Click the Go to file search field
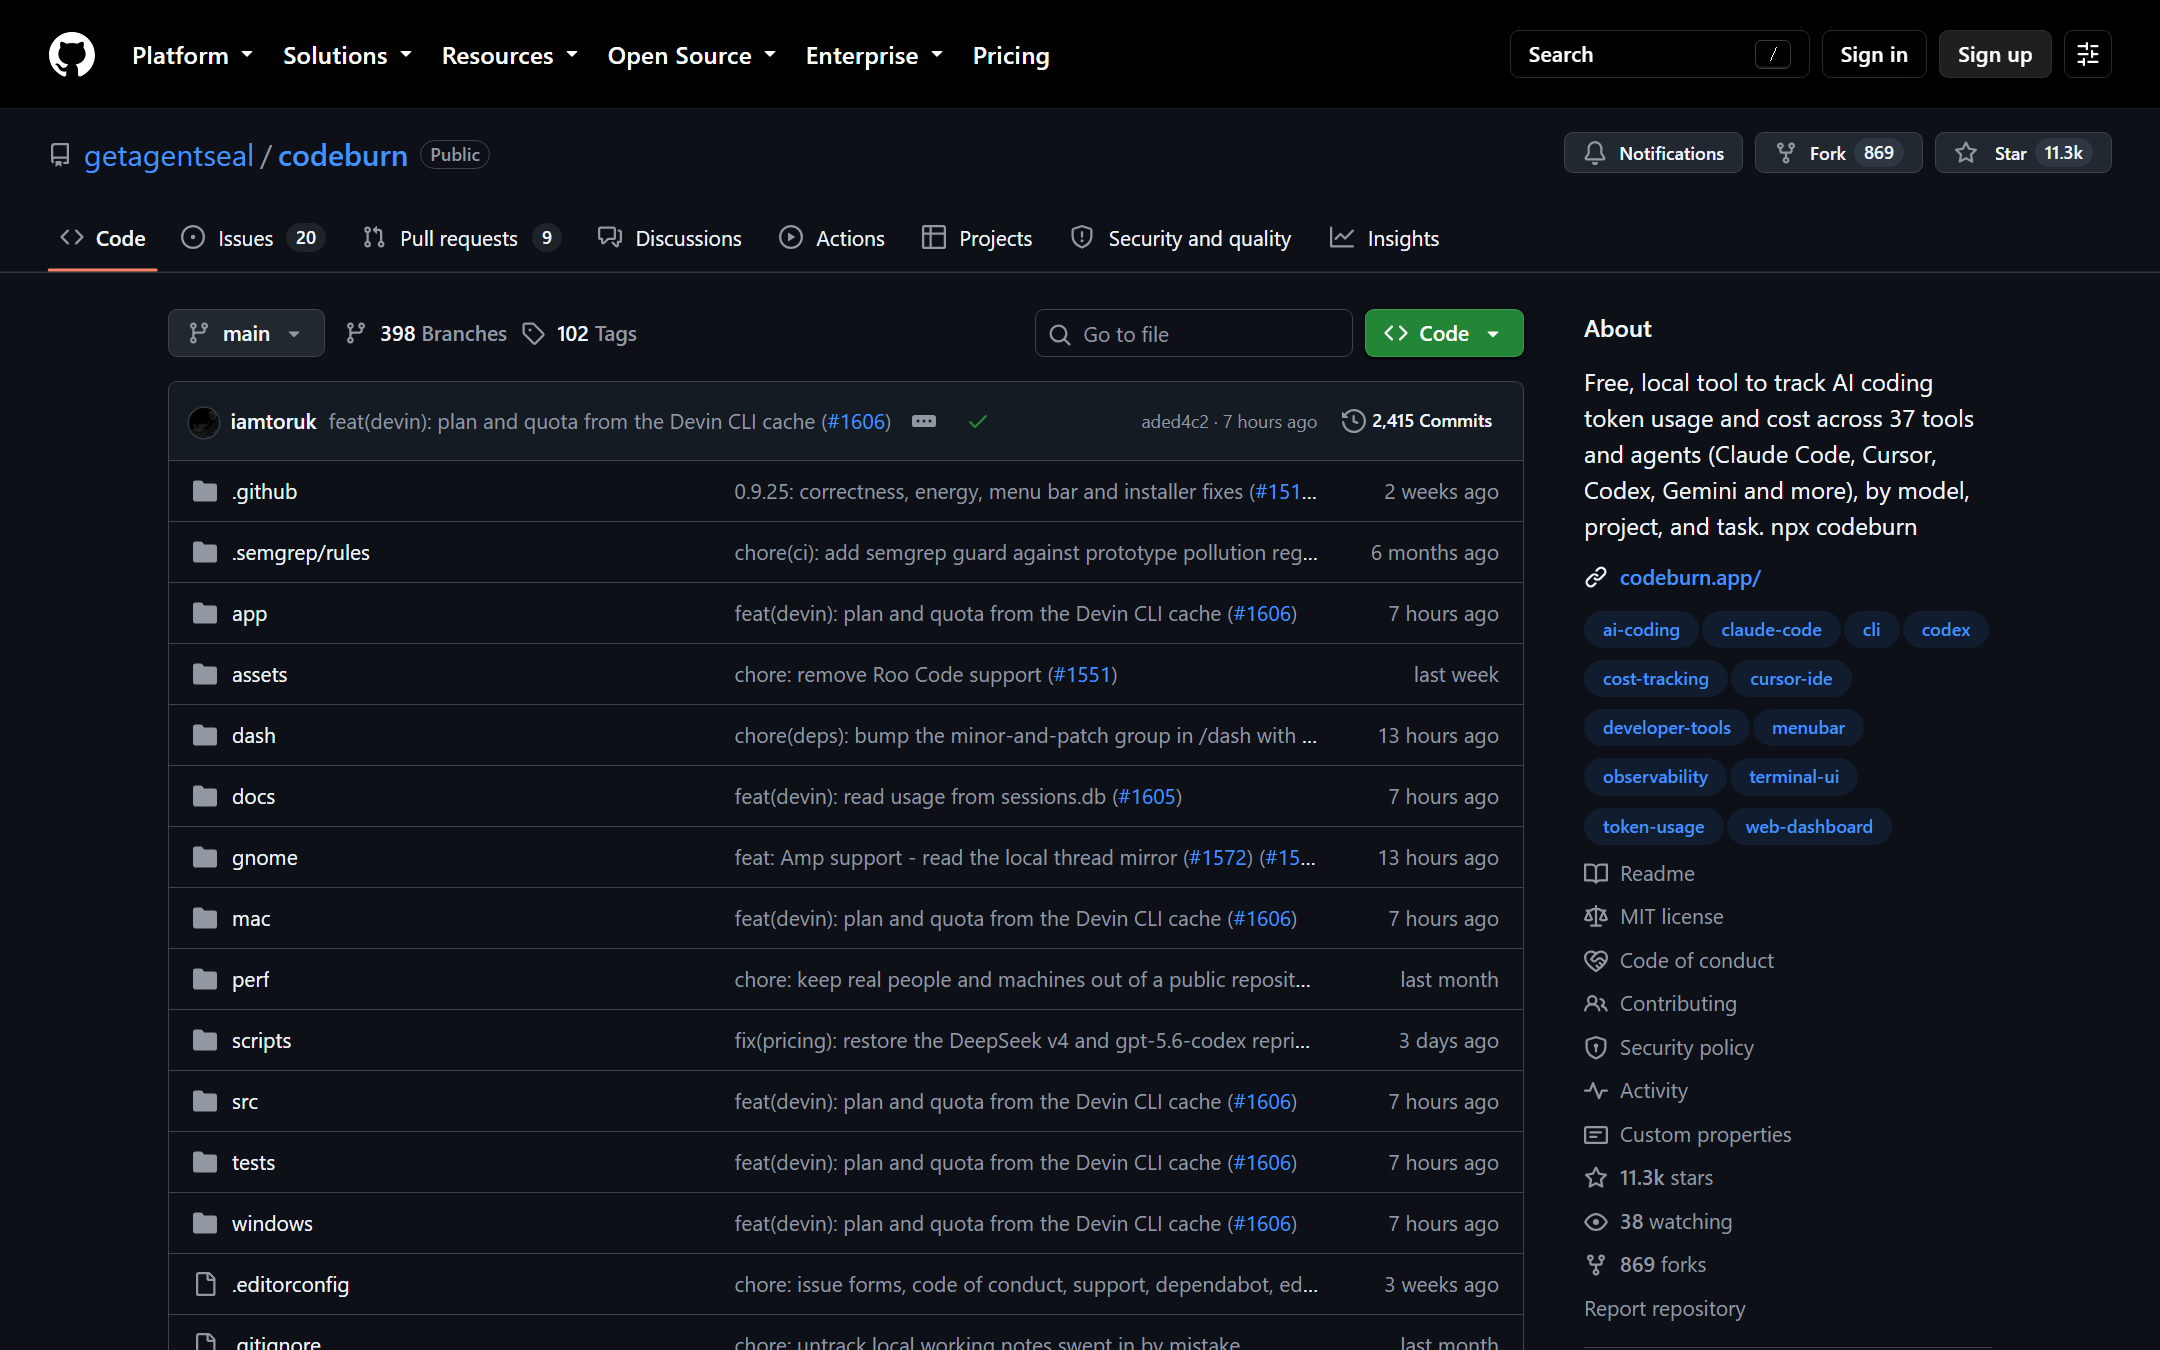Image resolution: width=2160 pixels, height=1350 pixels. click(1194, 333)
